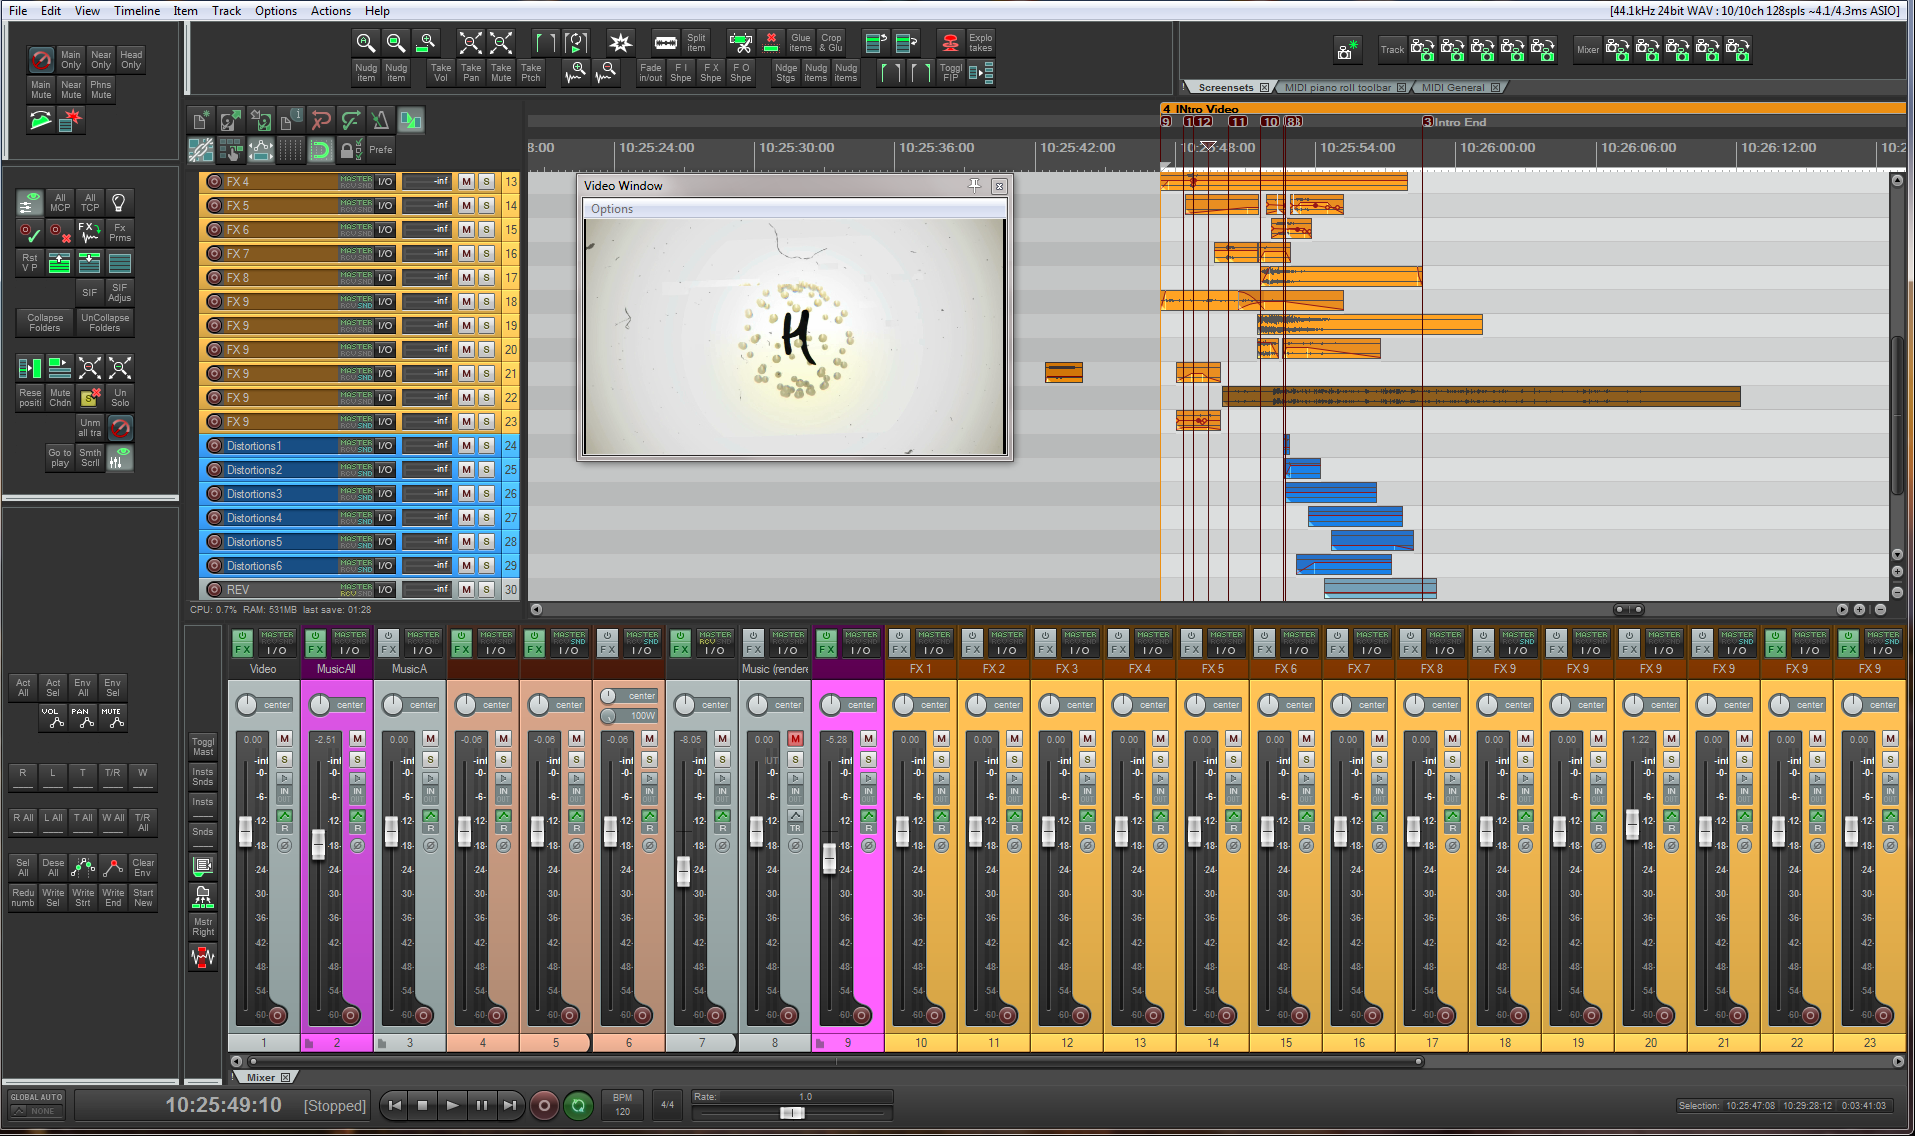Screen dimensions: 1915x1136
Task: Click the Glue items toolbar icon
Action: click(800, 41)
